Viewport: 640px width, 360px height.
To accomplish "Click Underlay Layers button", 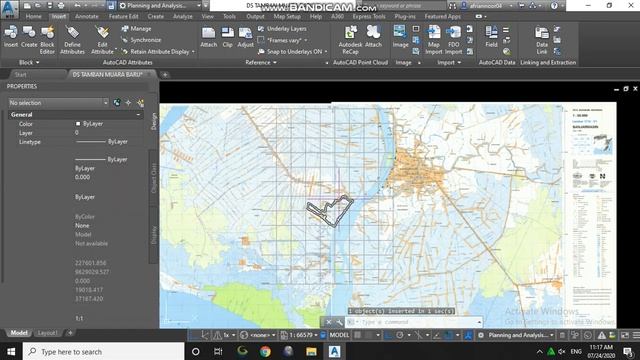I will [282, 29].
